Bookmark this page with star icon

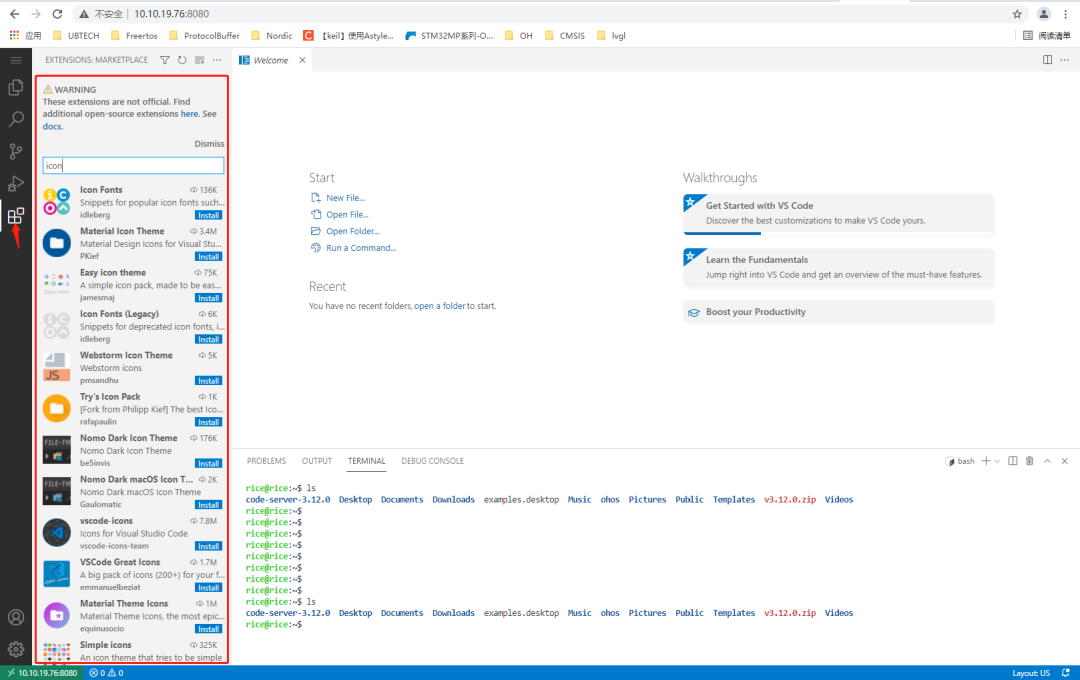(x=1017, y=14)
